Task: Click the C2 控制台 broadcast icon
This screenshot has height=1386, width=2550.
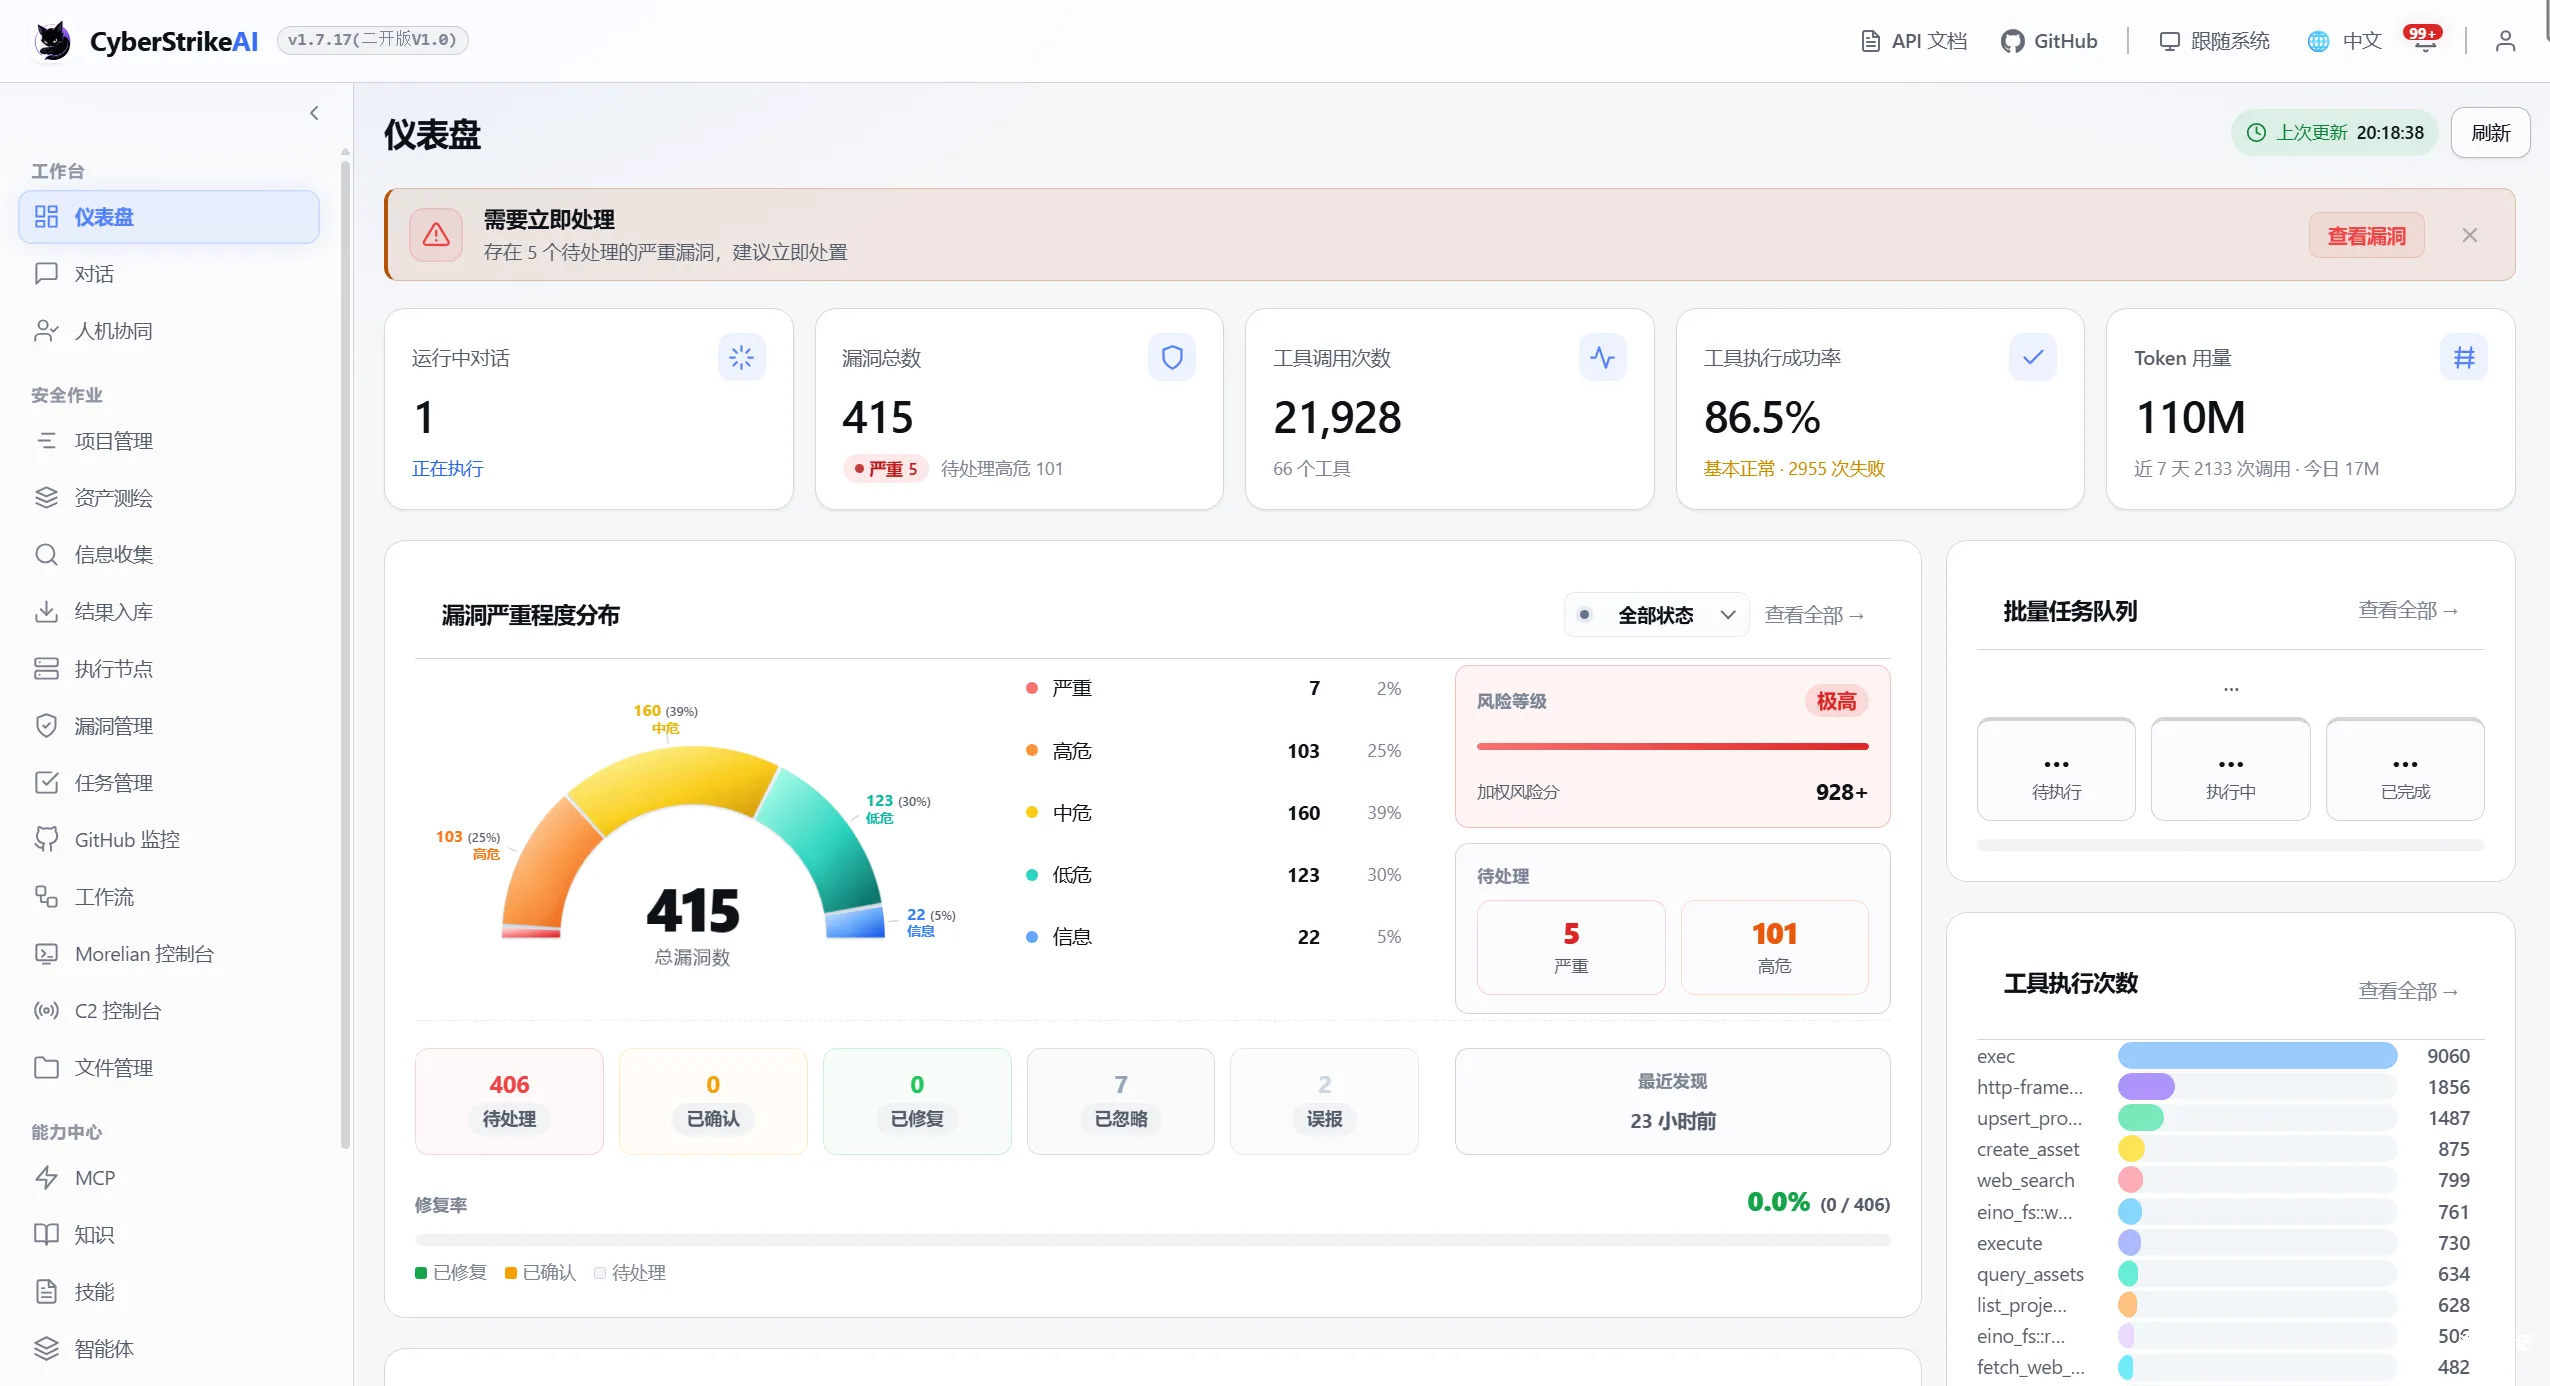Action: pyautogui.click(x=46, y=1011)
